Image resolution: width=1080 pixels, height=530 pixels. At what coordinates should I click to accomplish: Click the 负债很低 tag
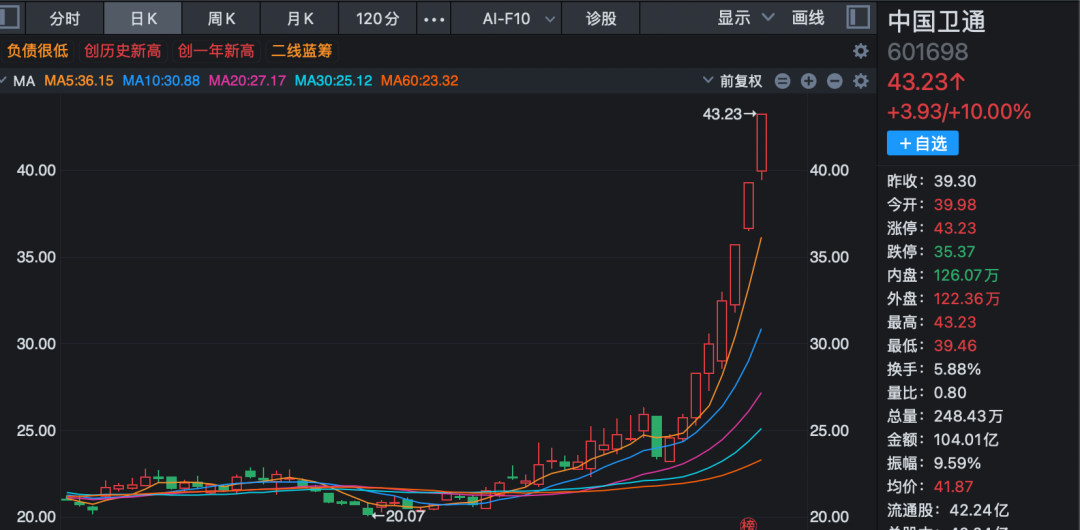[38, 51]
